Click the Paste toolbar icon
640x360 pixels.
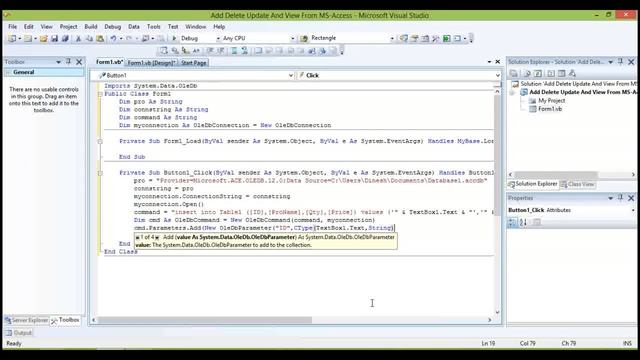[100, 38]
